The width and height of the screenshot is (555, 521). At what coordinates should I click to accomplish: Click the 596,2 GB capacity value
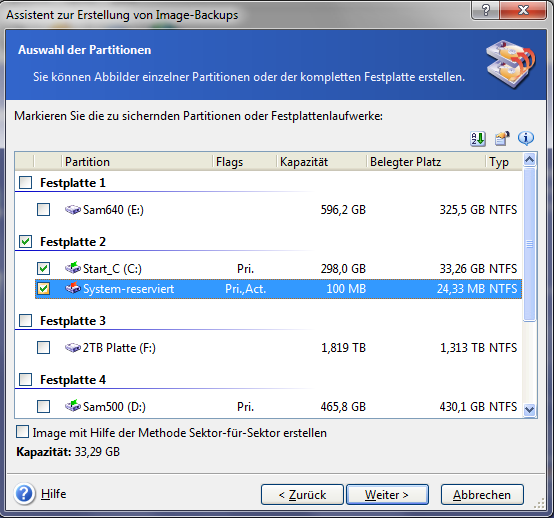343,210
